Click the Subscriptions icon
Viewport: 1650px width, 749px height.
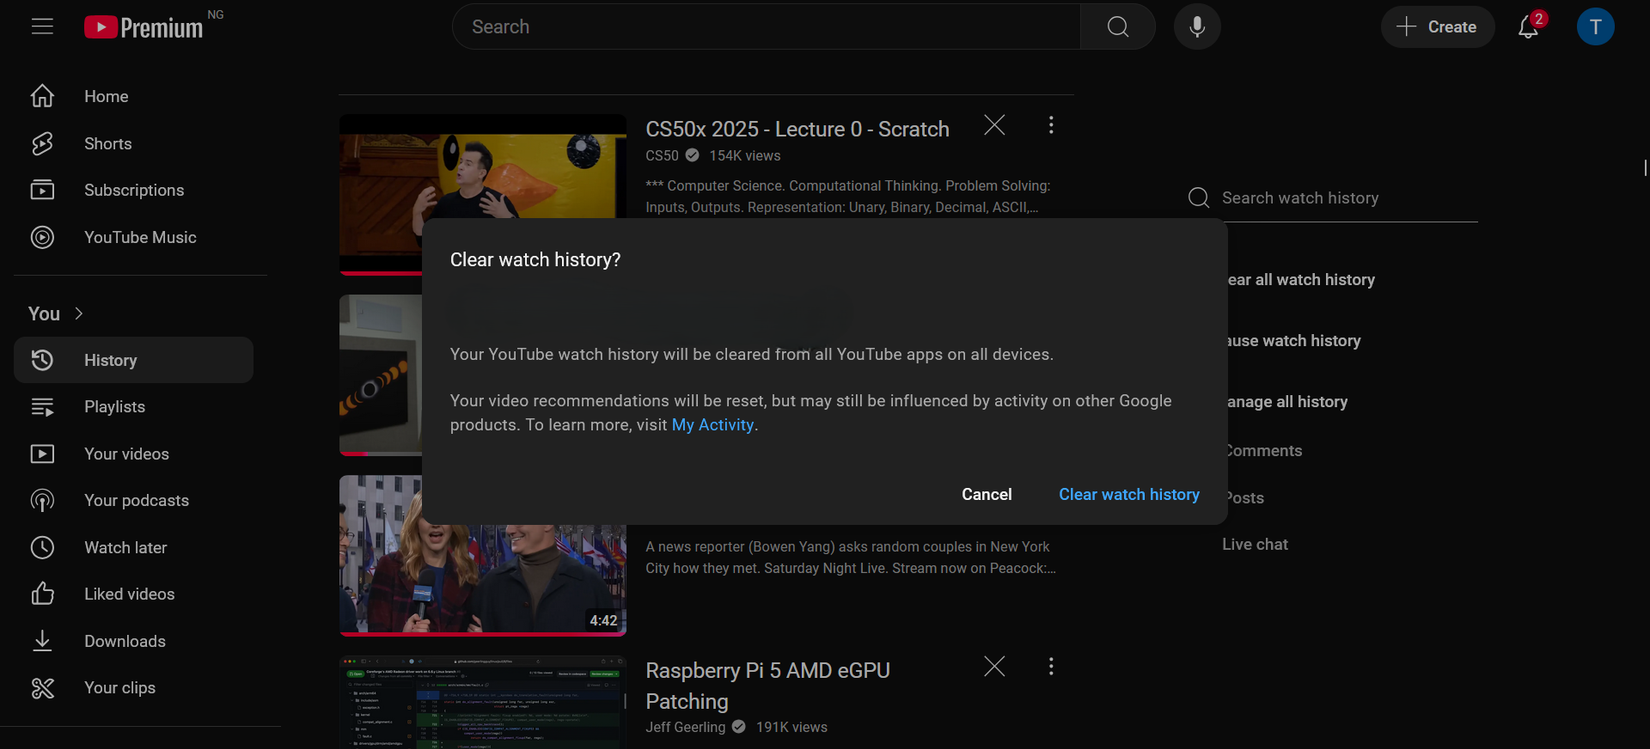pyautogui.click(x=42, y=190)
